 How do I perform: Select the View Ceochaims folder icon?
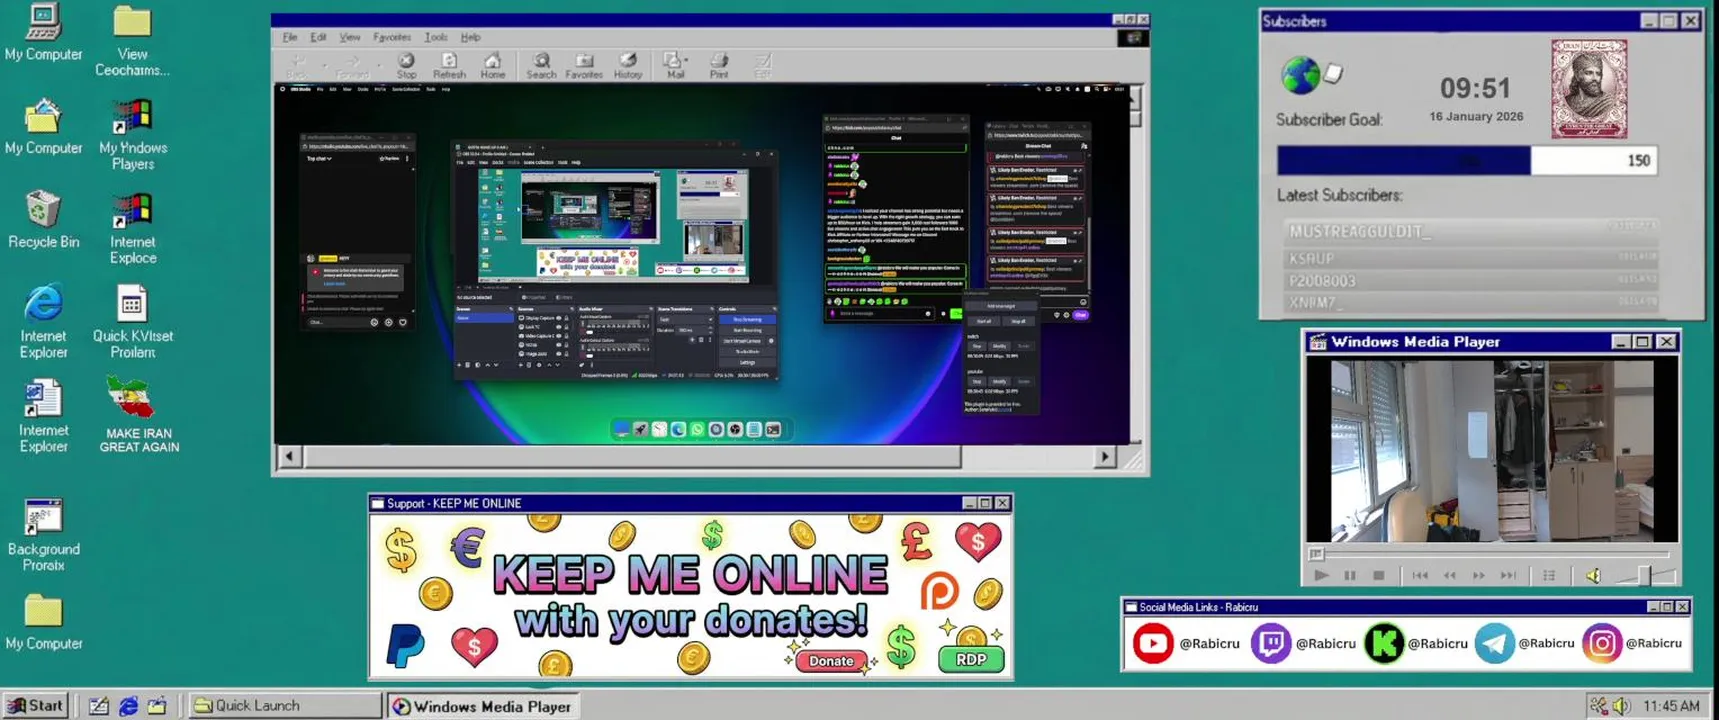click(132, 41)
